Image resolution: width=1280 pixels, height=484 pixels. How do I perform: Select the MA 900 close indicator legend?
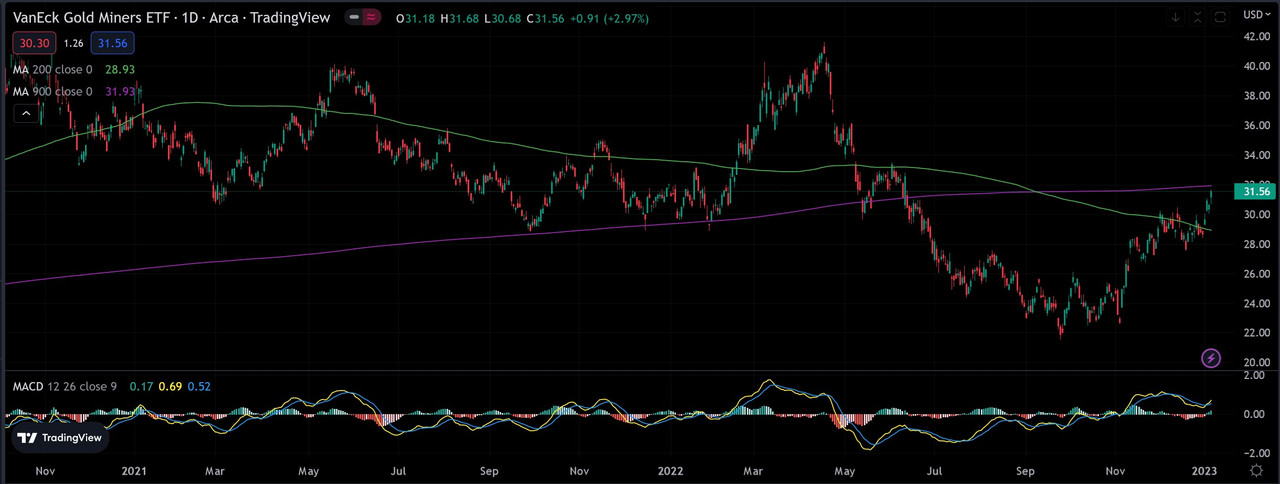pyautogui.click(x=52, y=92)
